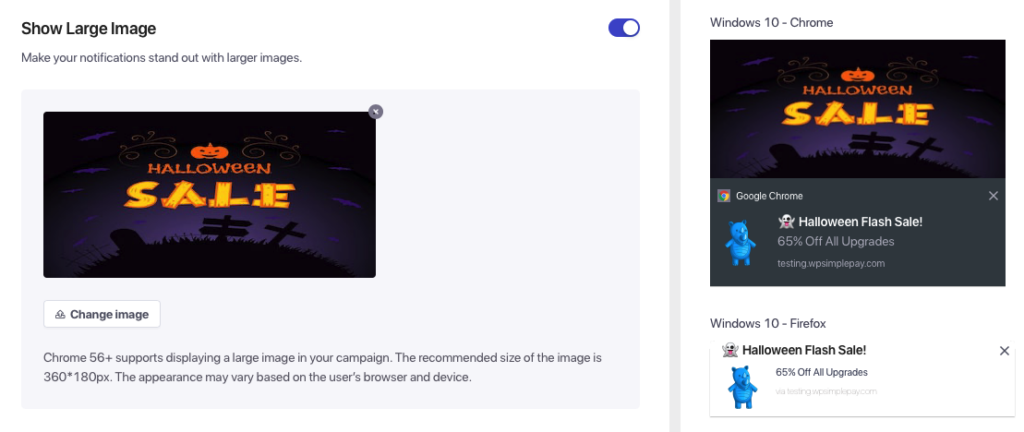The width and height of the screenshot is (1024, 432).
Task: Click the Change image button
Action: pos(102,314)
